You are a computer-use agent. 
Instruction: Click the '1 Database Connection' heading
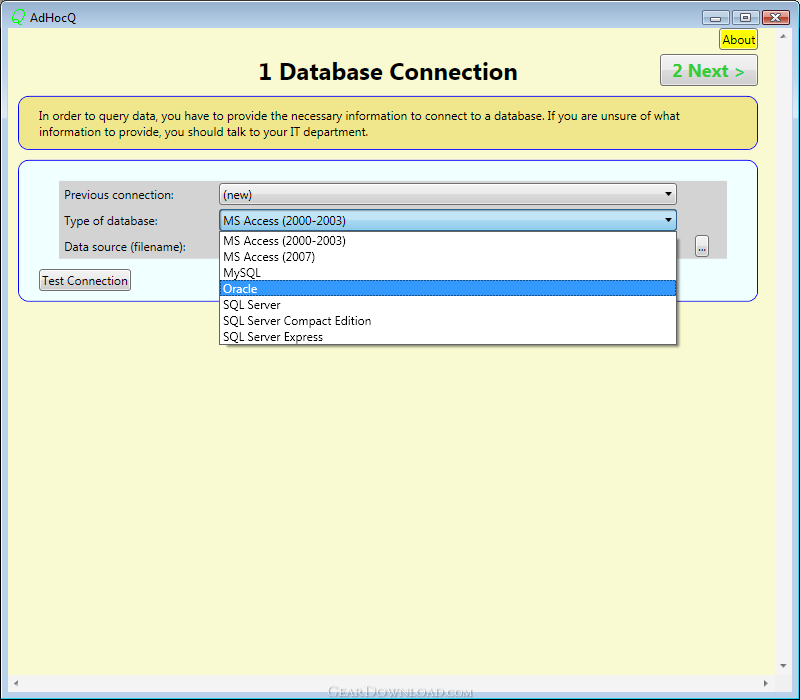point(388,71)
